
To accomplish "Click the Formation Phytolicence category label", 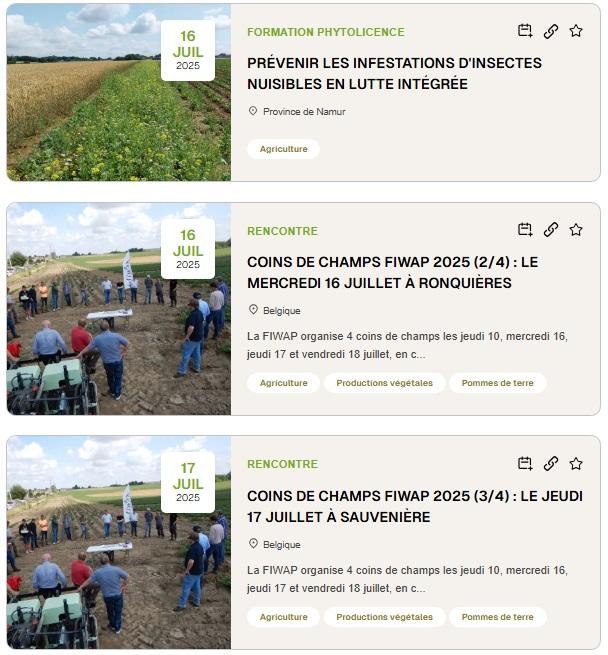I will (x=326, y=32).
